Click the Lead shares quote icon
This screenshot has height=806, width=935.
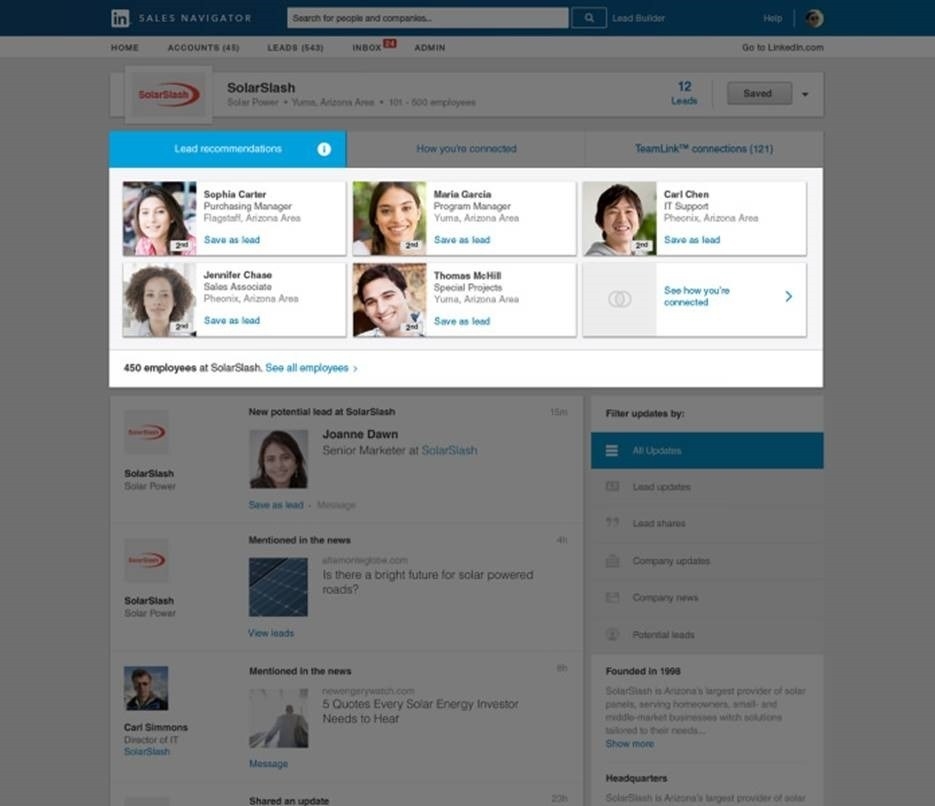(x=611, y=524)
